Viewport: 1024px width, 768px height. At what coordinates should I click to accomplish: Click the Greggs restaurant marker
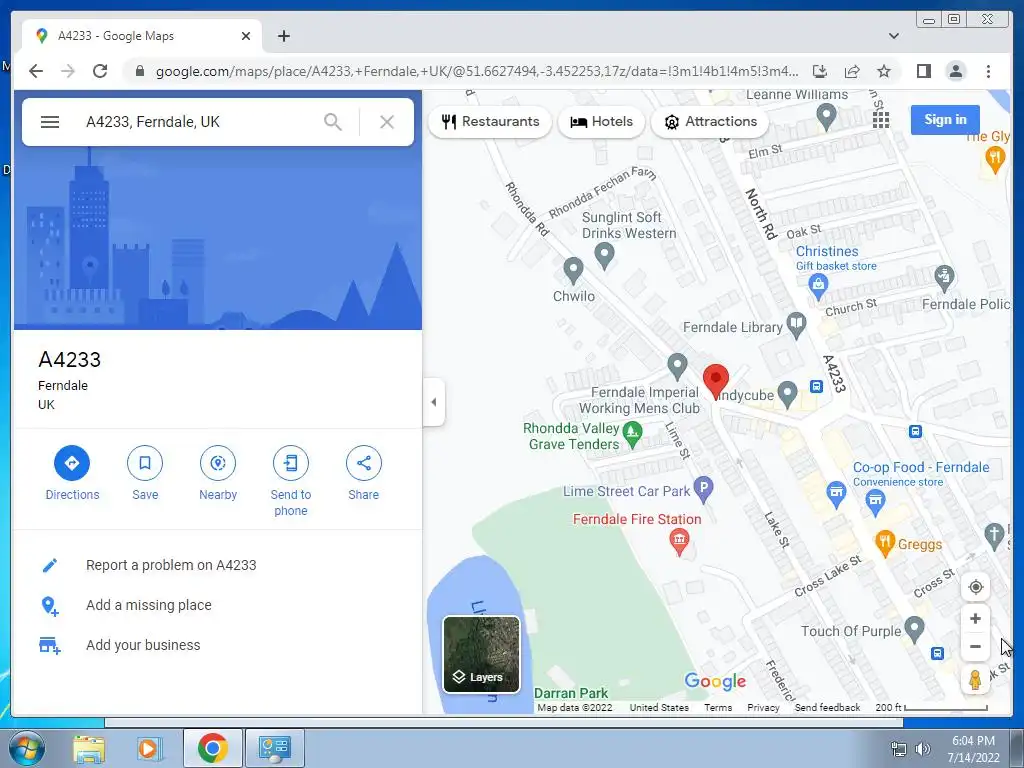pyautogui.click(x=885, y=542)
